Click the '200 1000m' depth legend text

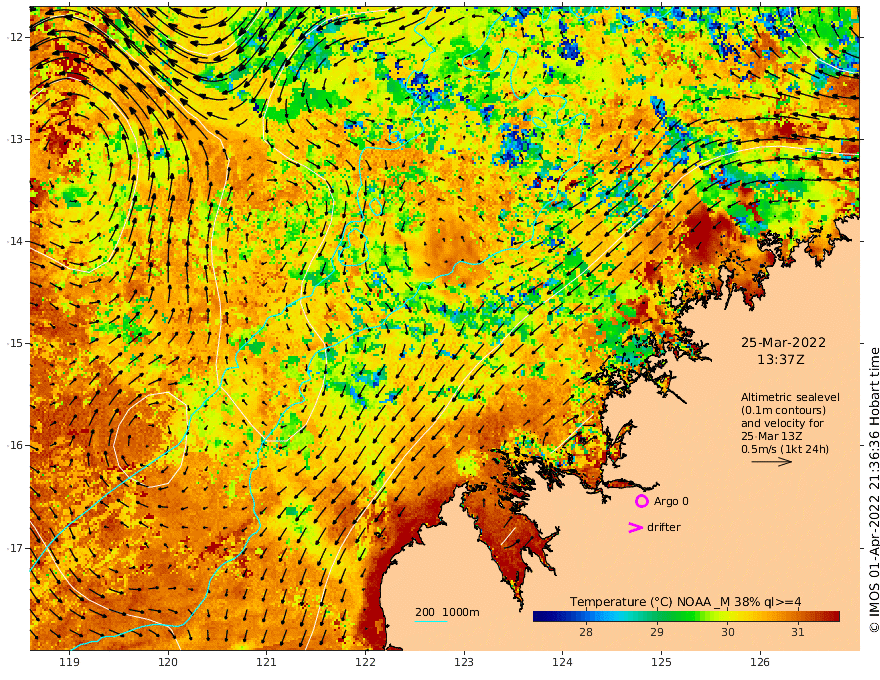(x=447, y=612)
